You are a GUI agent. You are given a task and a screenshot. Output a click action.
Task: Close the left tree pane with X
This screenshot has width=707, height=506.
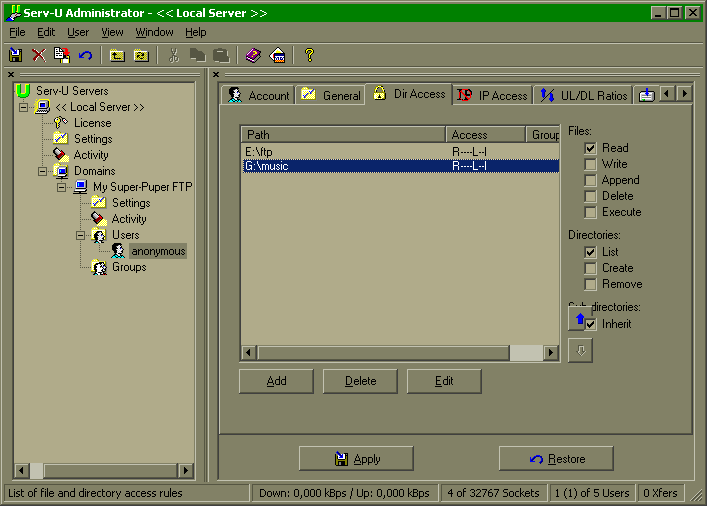click(x=11, y=74)
